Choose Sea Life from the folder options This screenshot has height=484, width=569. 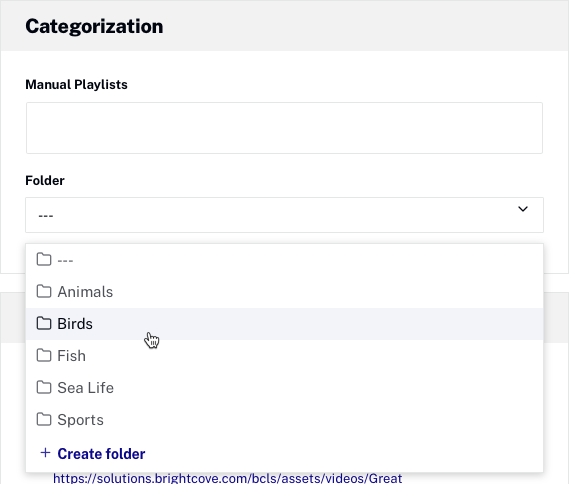(x=284, y=387)
